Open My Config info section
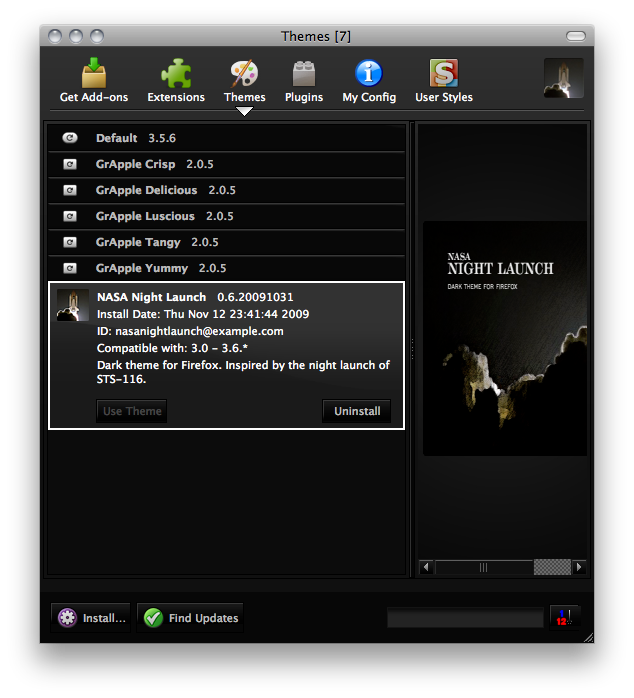Viewport: 634px width, 698px height. point(369,80)
